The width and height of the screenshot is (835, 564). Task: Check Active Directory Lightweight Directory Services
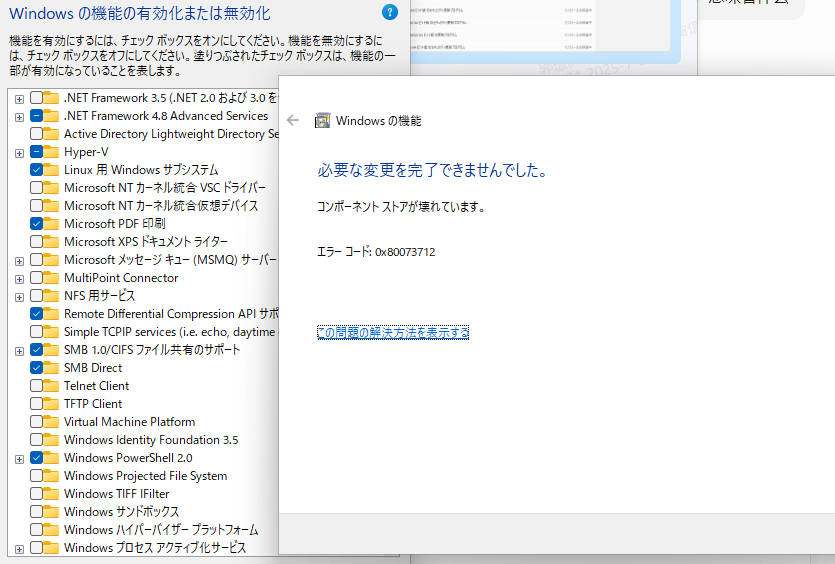tap(36, 134)
